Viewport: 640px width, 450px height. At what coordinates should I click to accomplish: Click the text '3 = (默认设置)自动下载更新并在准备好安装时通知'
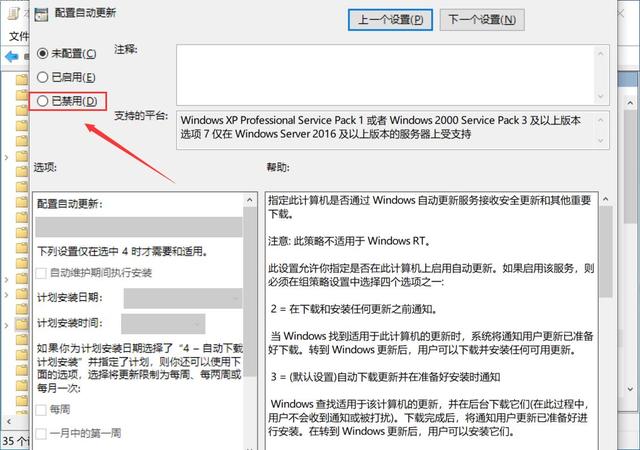click(x=385, y=377)
